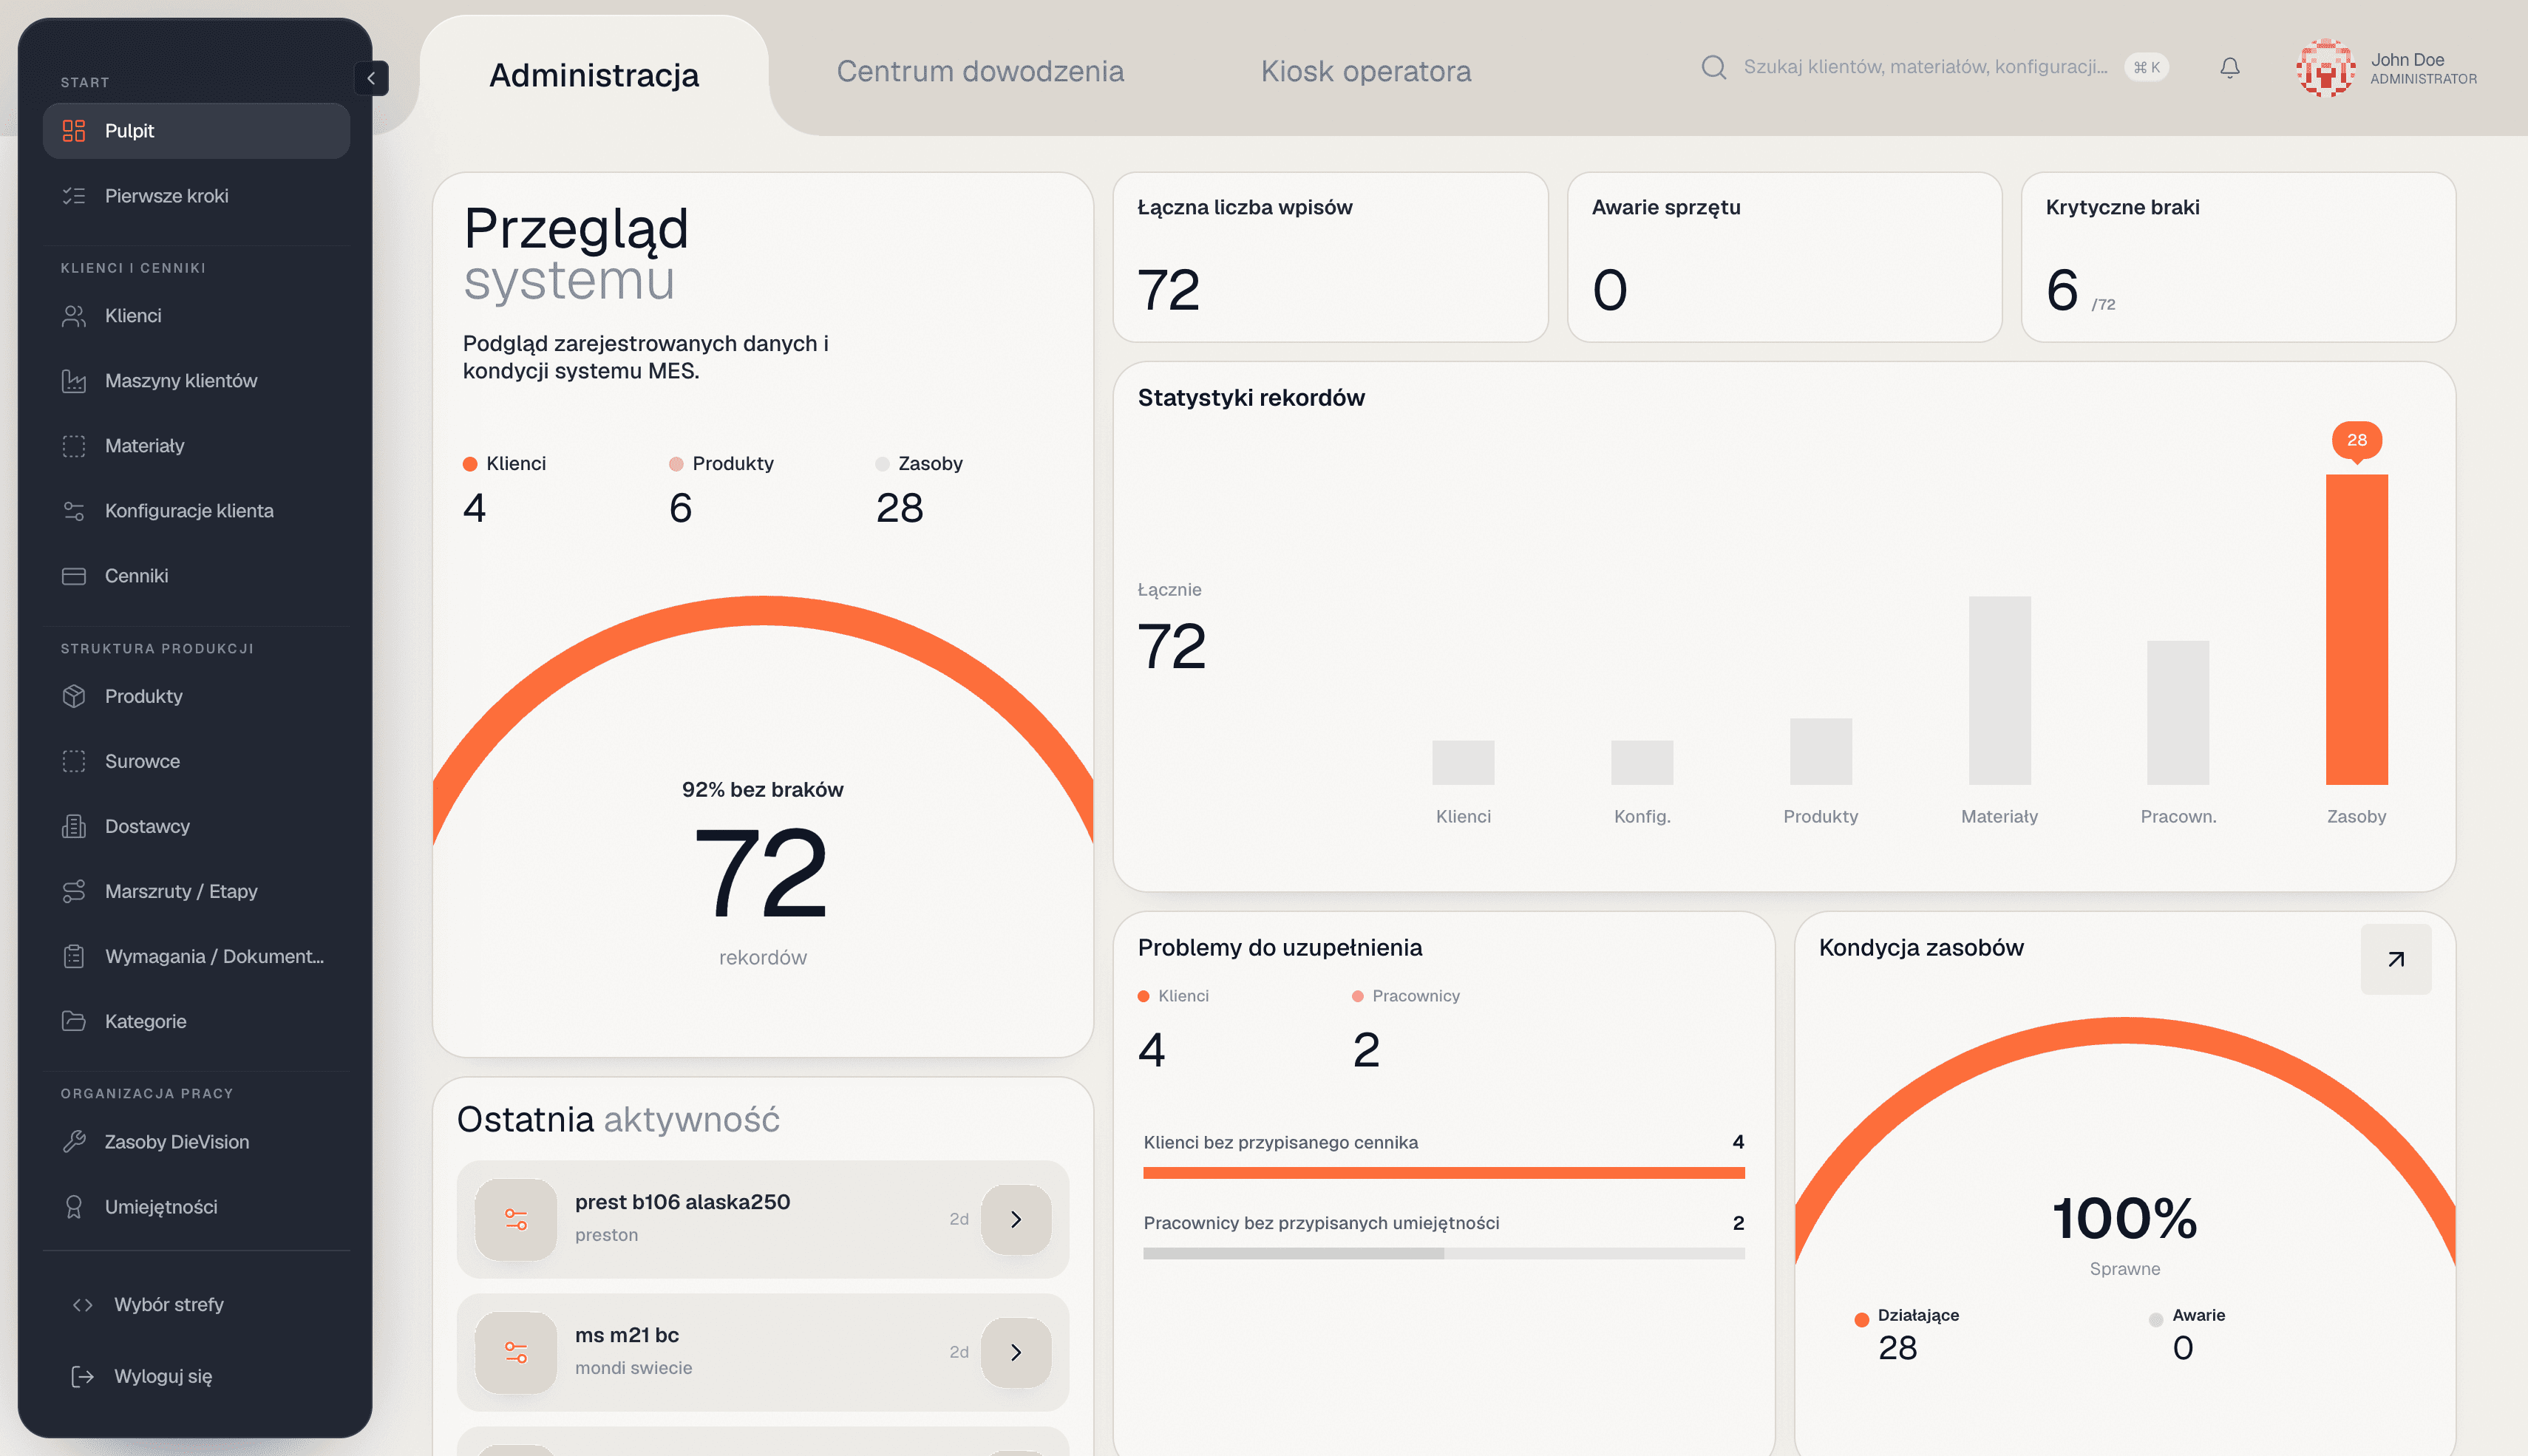
Task: Log out with Wyloguj się
Action: [x=196, y=1377]
